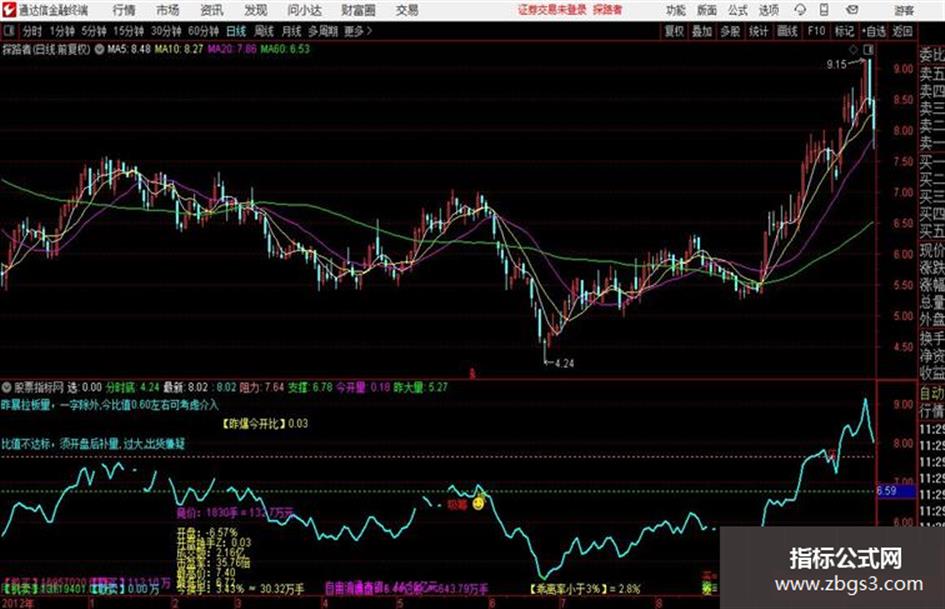The image size is (945, 609).
Task: Click the 游客 user account label
Action: tap(903, 10)
